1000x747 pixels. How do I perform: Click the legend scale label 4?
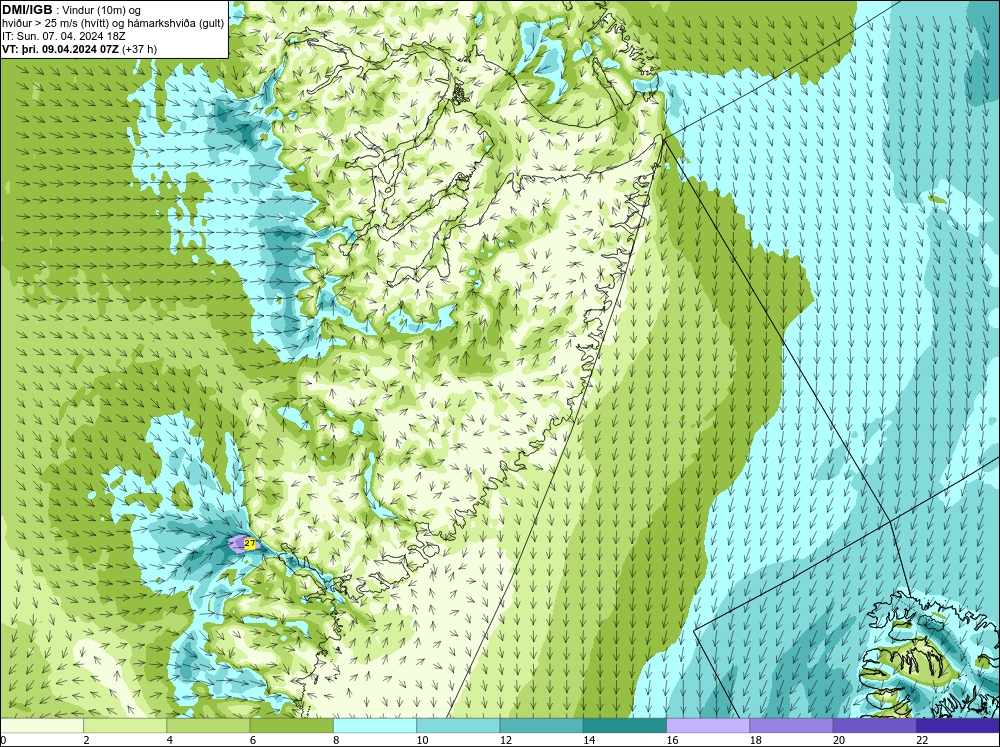(170, 740)
